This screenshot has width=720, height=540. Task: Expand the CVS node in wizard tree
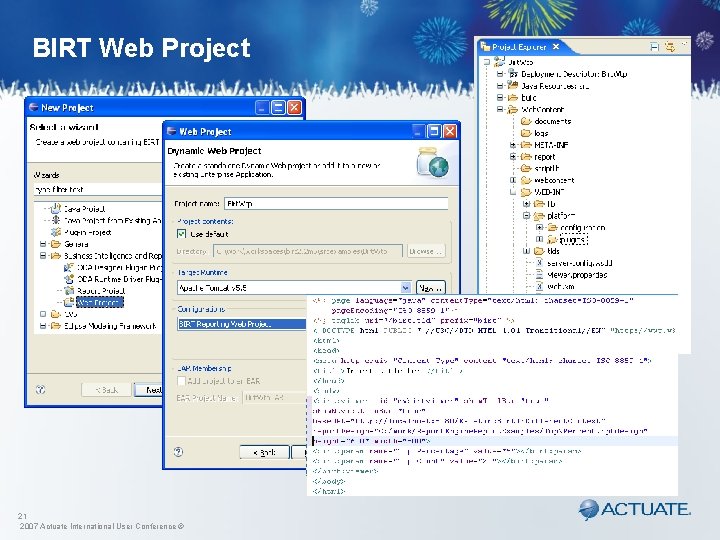click(x=43, y=314)
